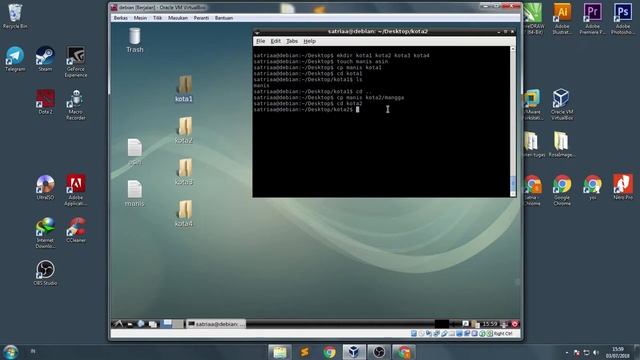Open Adobe Photoshop desktop shortcut

click(622, 19)
